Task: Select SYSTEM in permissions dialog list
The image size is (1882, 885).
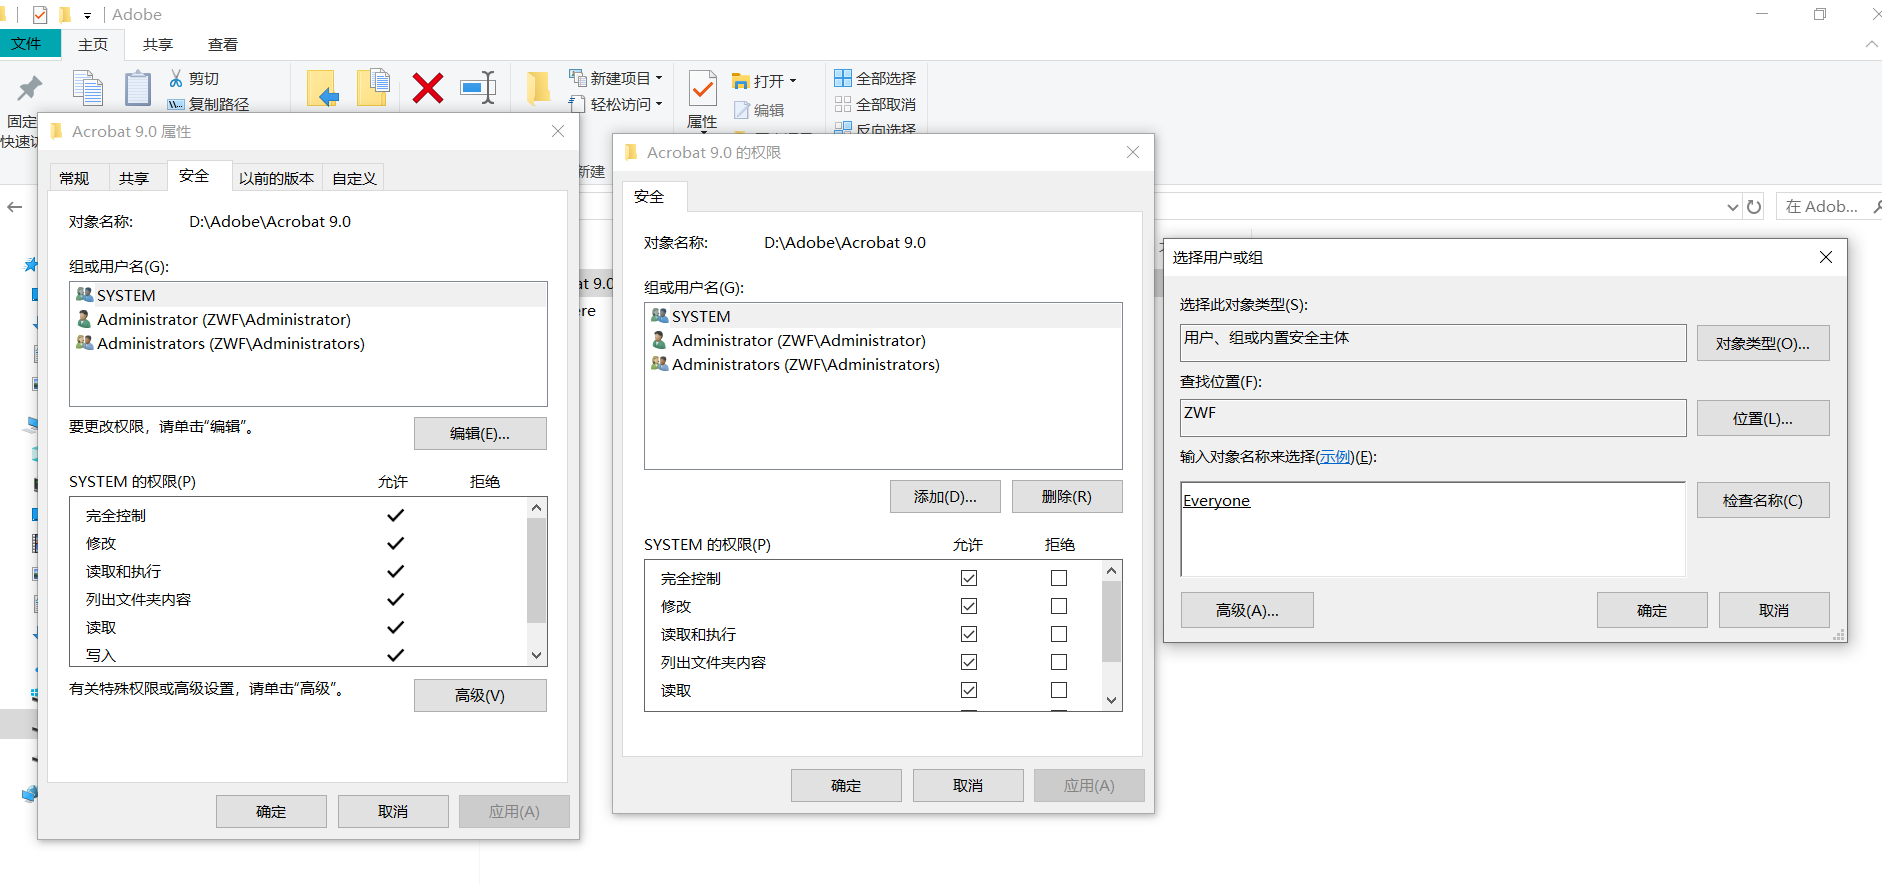Action: pos(883,316)
